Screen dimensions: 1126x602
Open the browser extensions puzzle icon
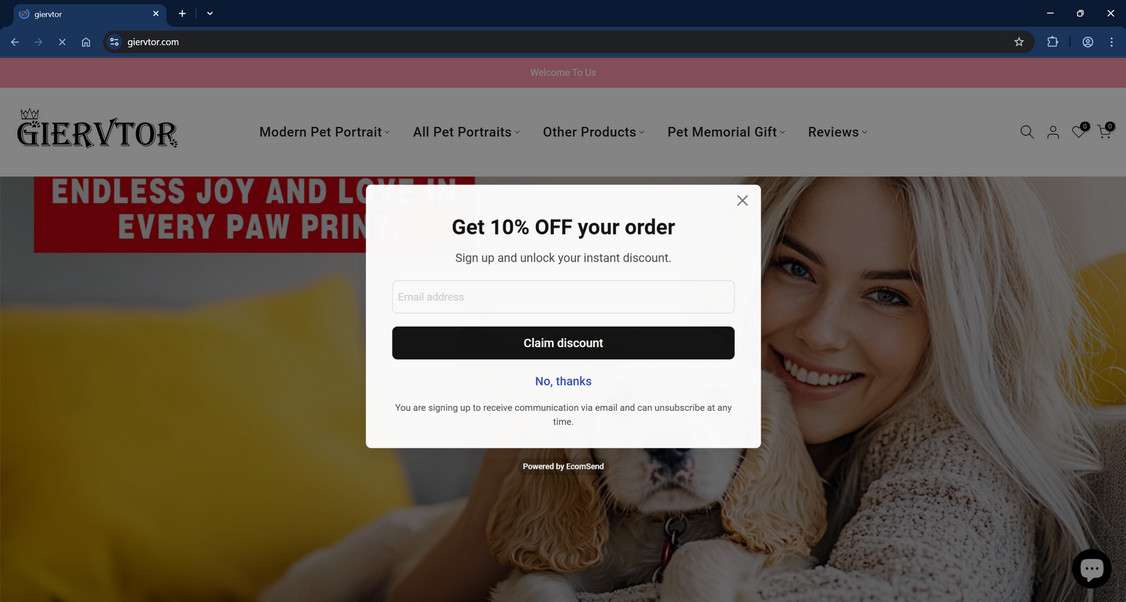click(x=1052, y=42)
